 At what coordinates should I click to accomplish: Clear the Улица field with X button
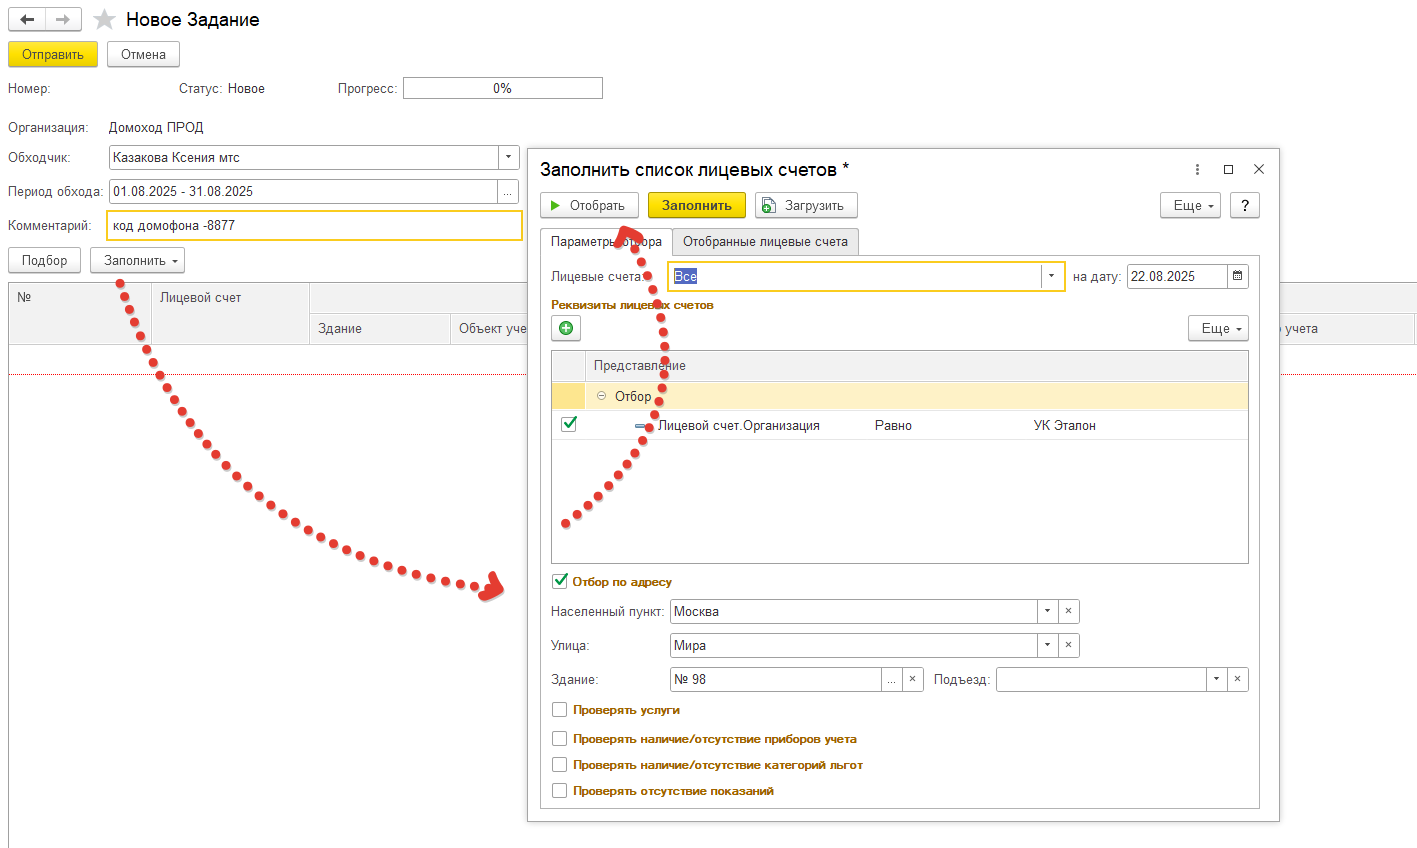point(1068,645)
